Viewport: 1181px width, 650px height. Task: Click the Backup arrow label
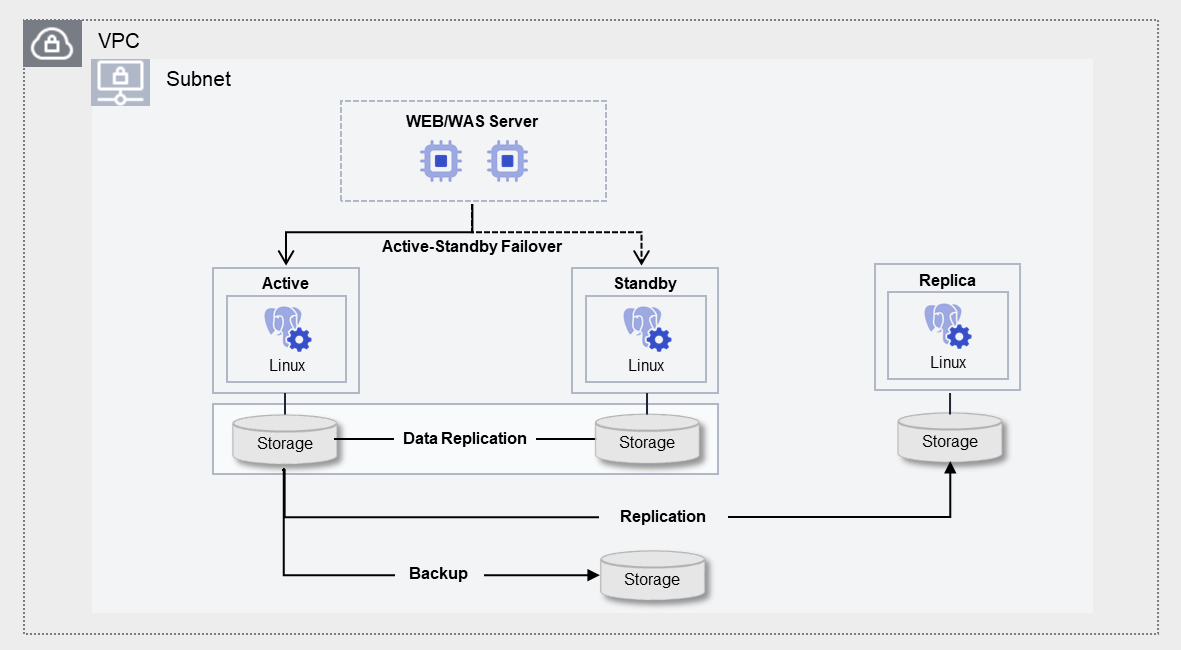[x=438, y=573]
